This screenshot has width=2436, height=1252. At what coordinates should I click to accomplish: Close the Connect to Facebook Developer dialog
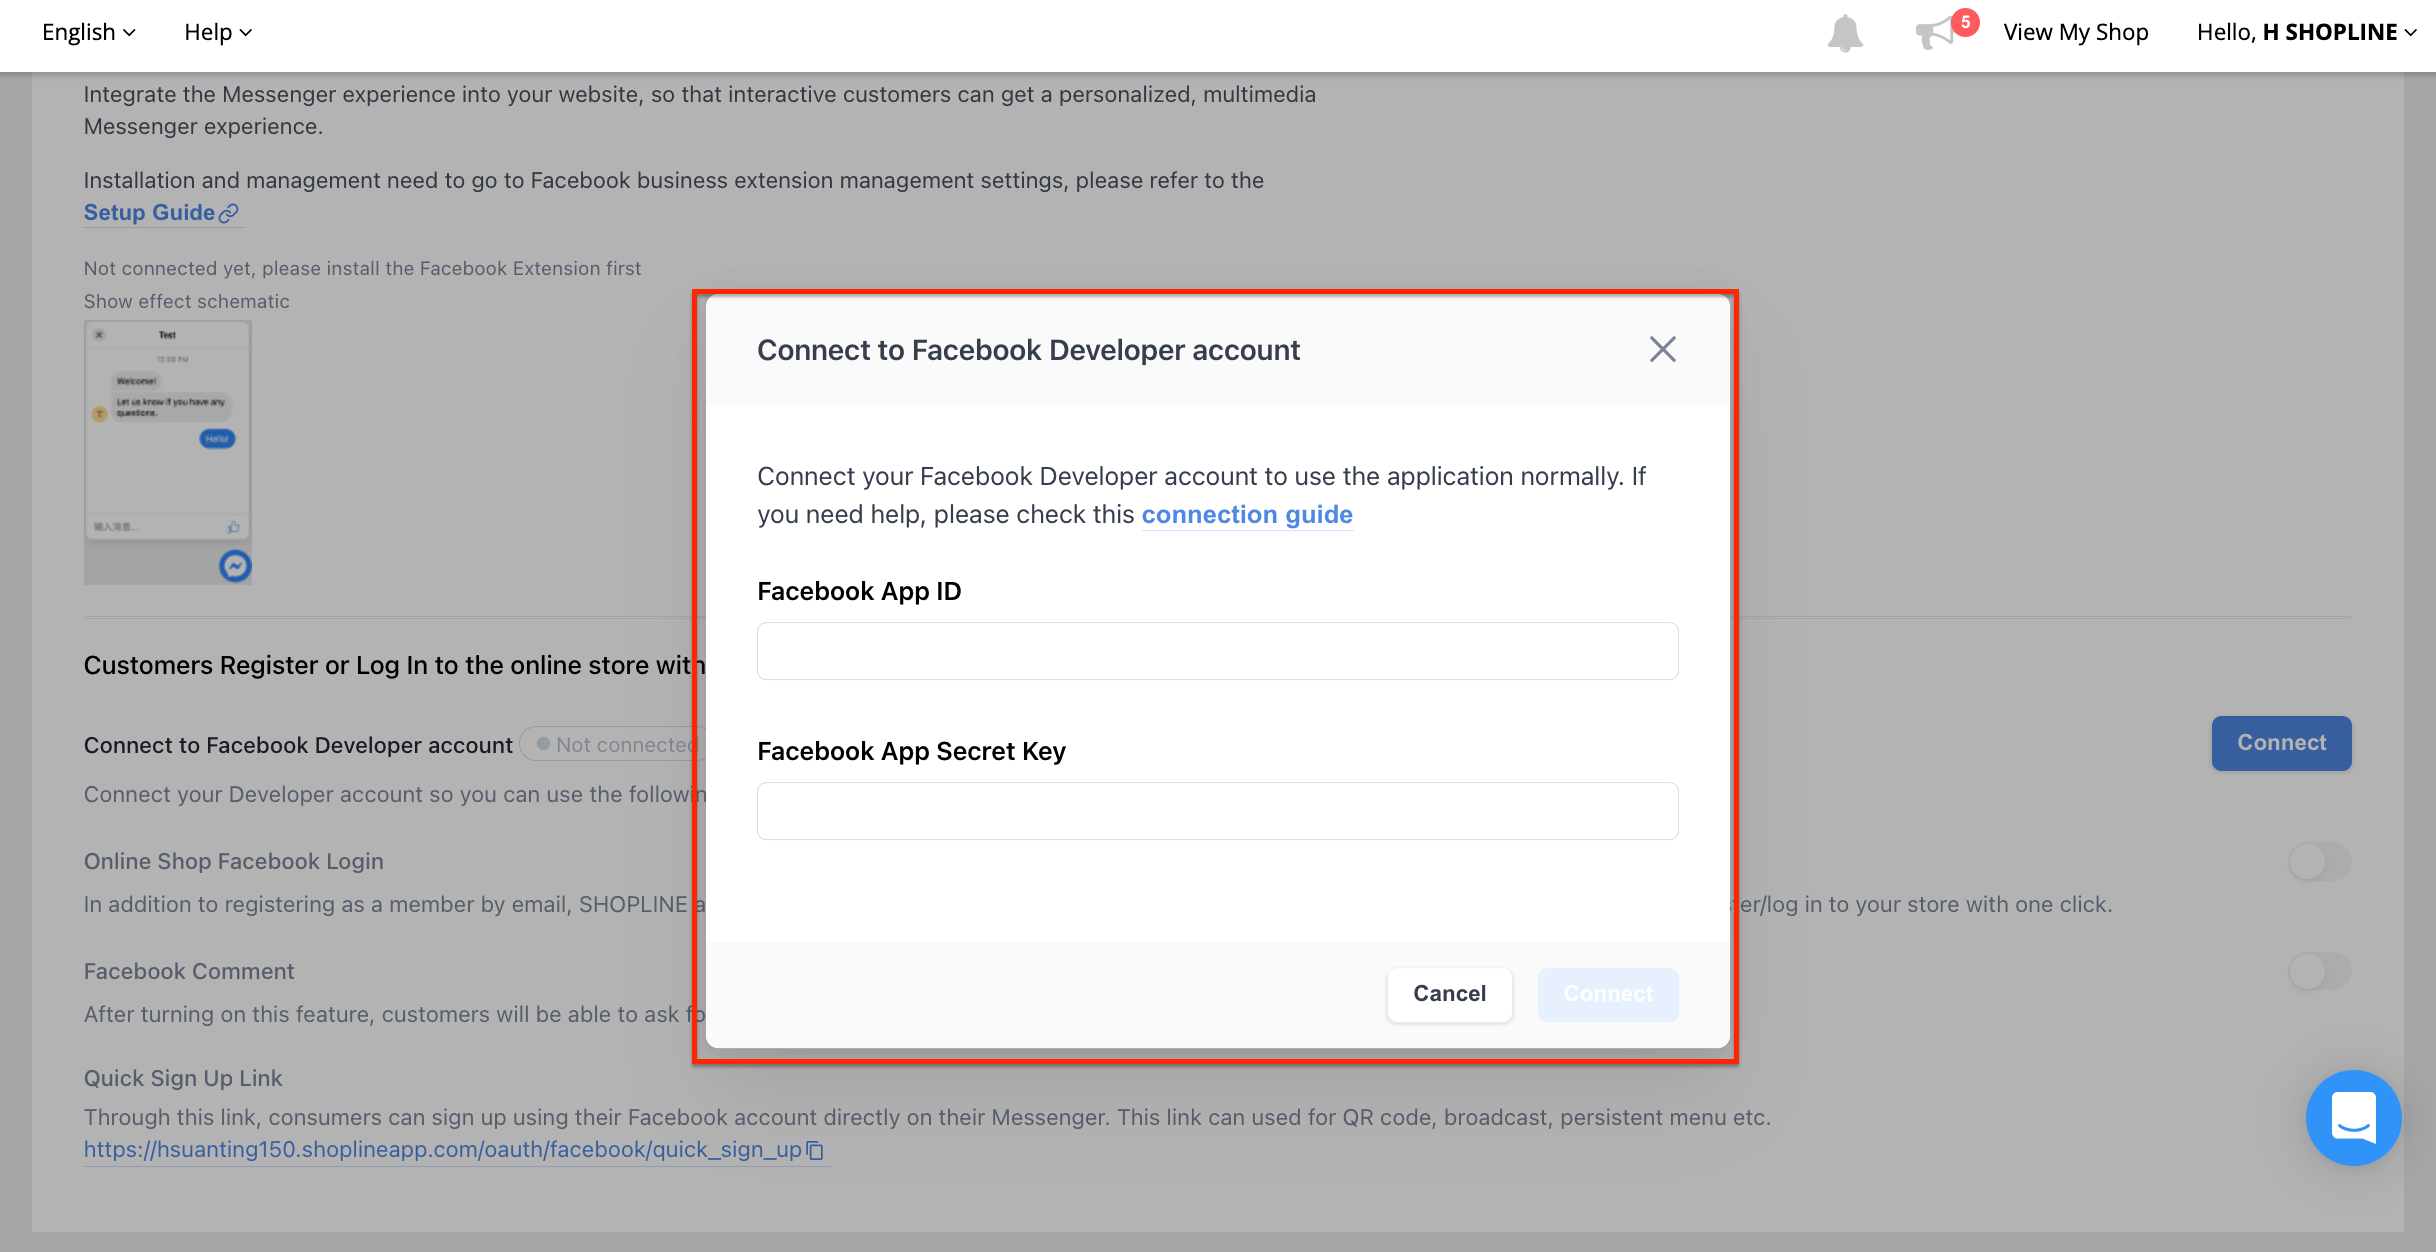pyautogui.click(x=1662, y=349)
